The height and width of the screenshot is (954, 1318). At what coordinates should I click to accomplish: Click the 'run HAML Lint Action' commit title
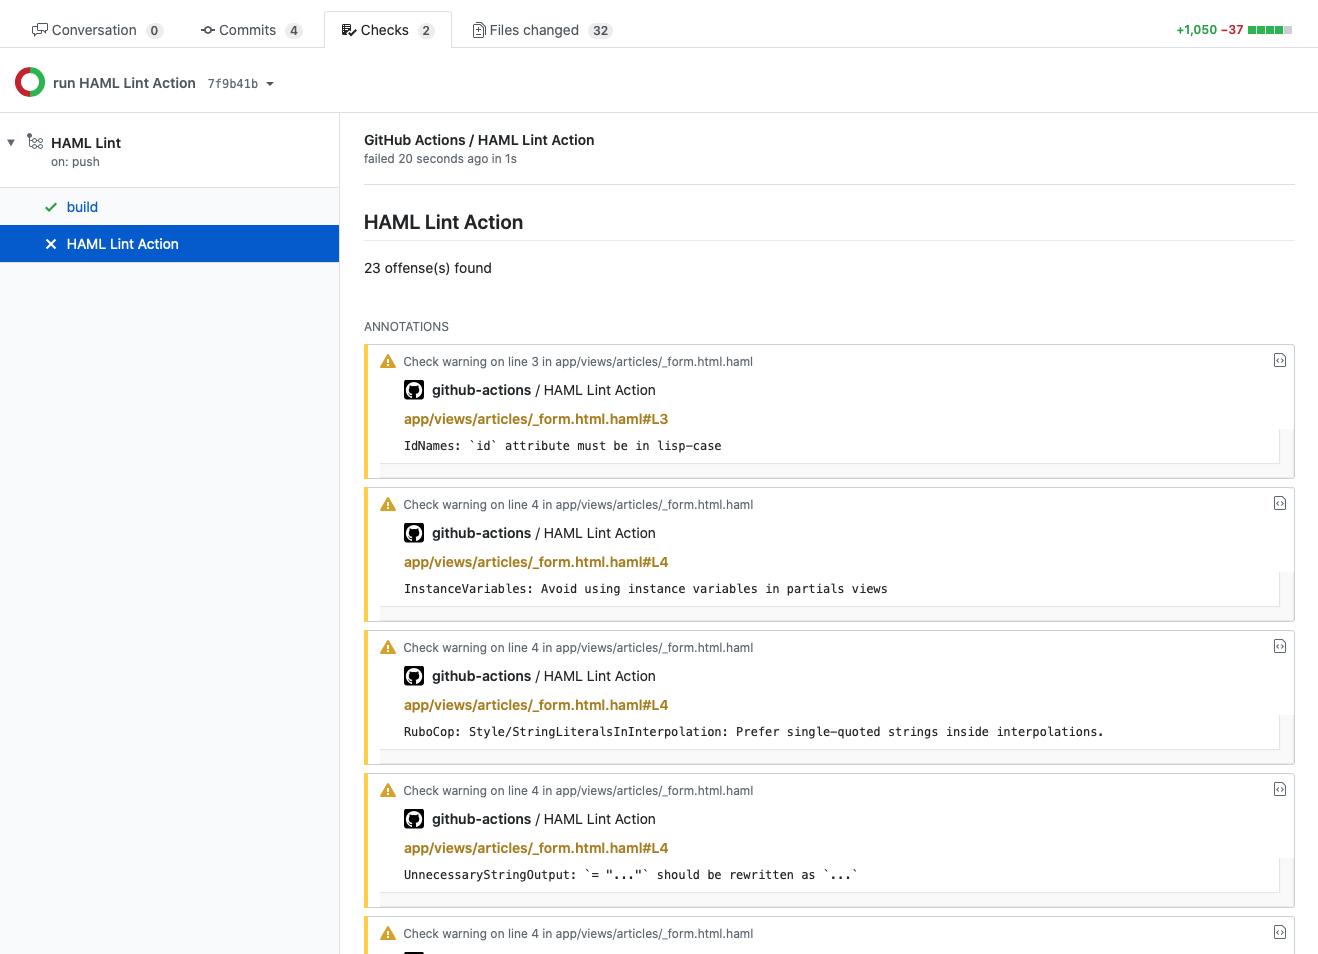(124, 83)
